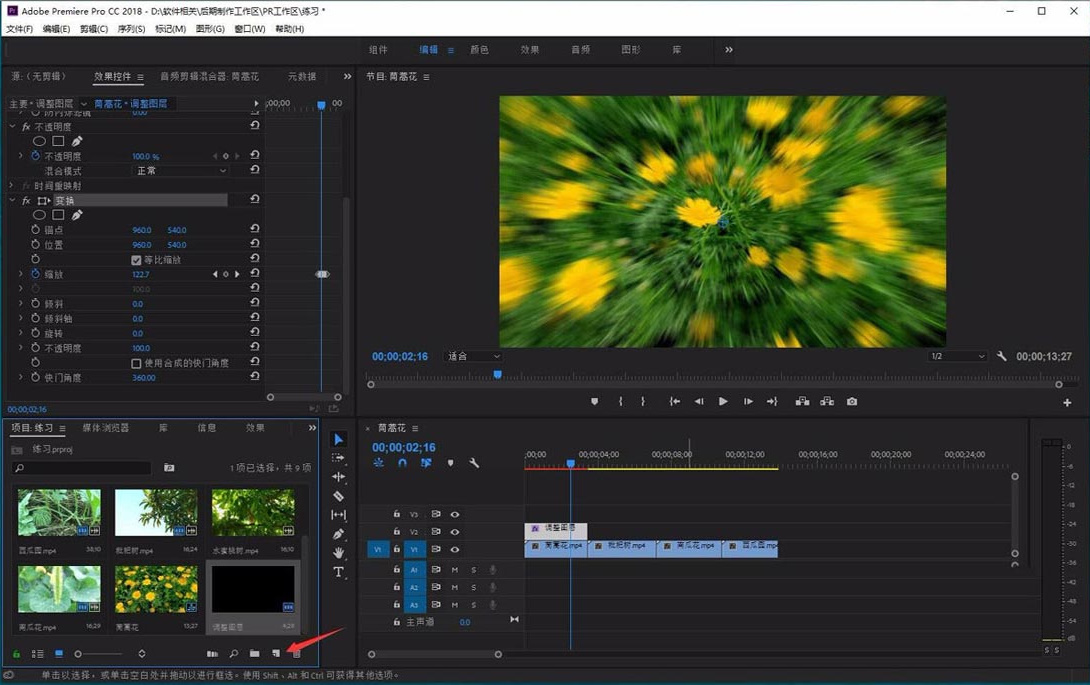
Task: Click the New Item icon in project panel
Action: 276,654
